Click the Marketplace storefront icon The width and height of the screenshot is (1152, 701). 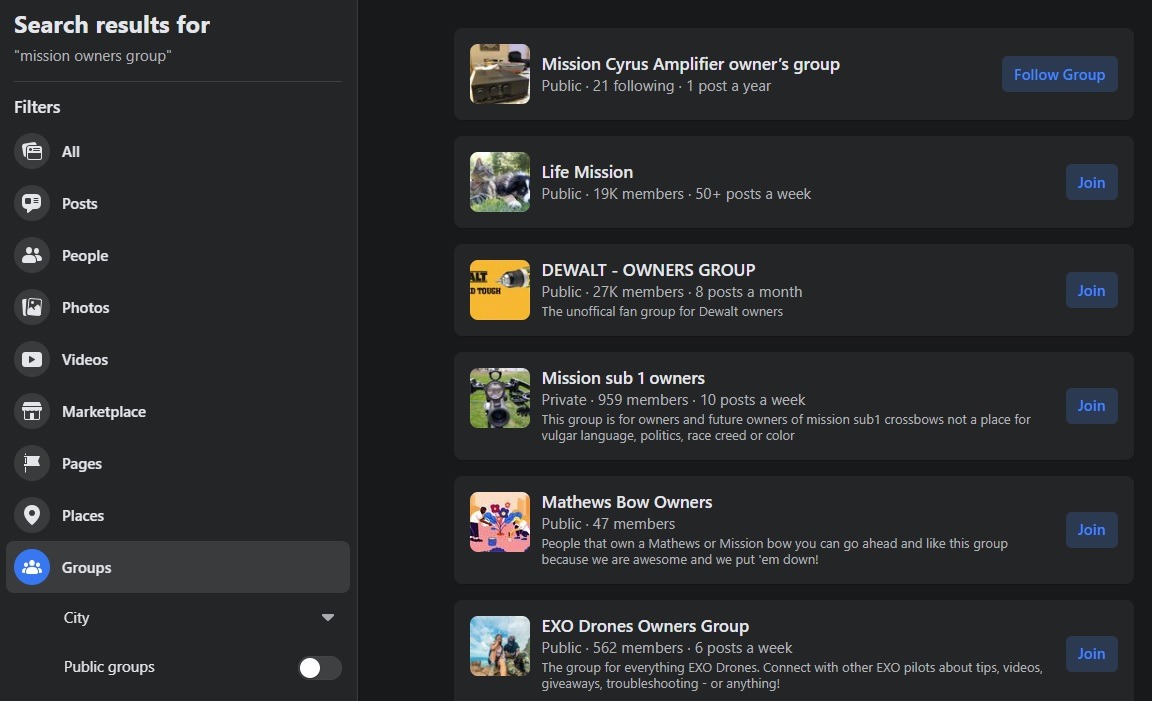[32, 411]
